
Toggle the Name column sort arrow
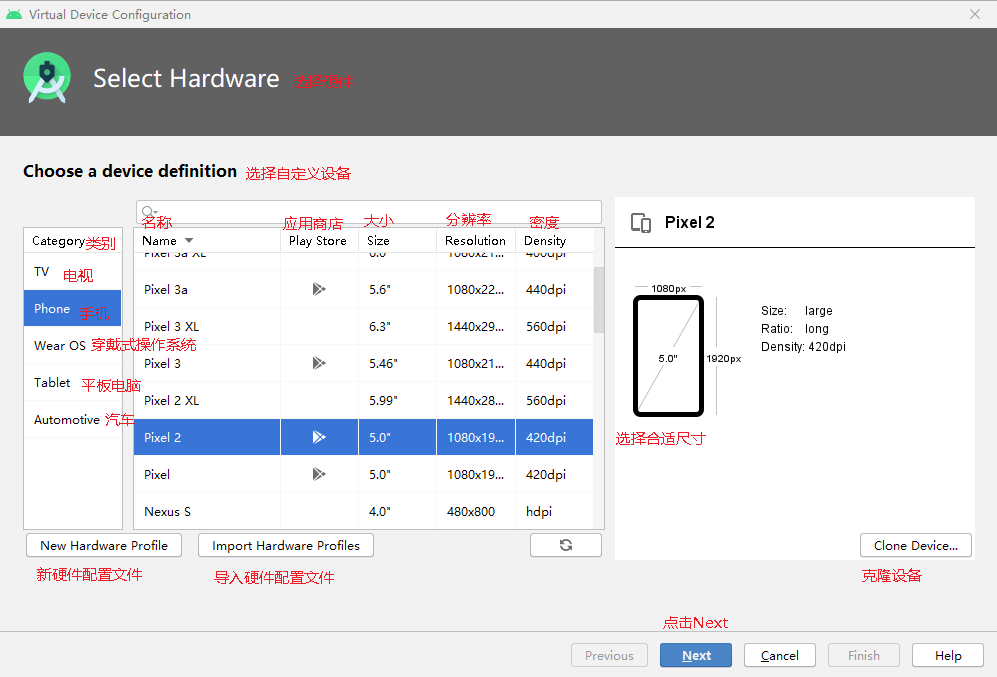[x=189, y=240]
